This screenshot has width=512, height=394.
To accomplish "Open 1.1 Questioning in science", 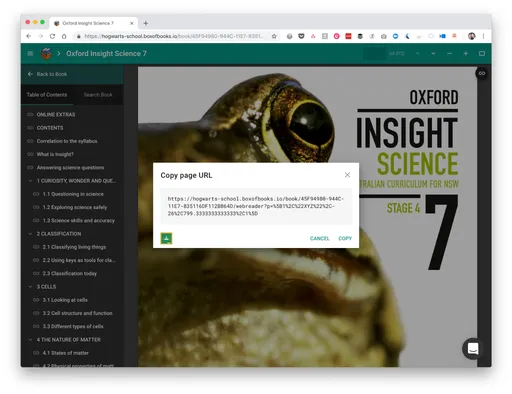I will coord(73,194).
